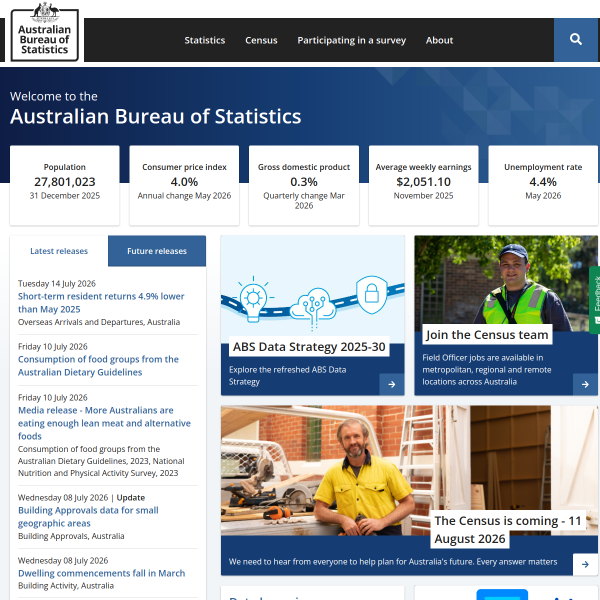This screenshot has height=600, width=600.
Task: Open the Population statistic card
Action: pyautogui.click(x=65, y=186)
